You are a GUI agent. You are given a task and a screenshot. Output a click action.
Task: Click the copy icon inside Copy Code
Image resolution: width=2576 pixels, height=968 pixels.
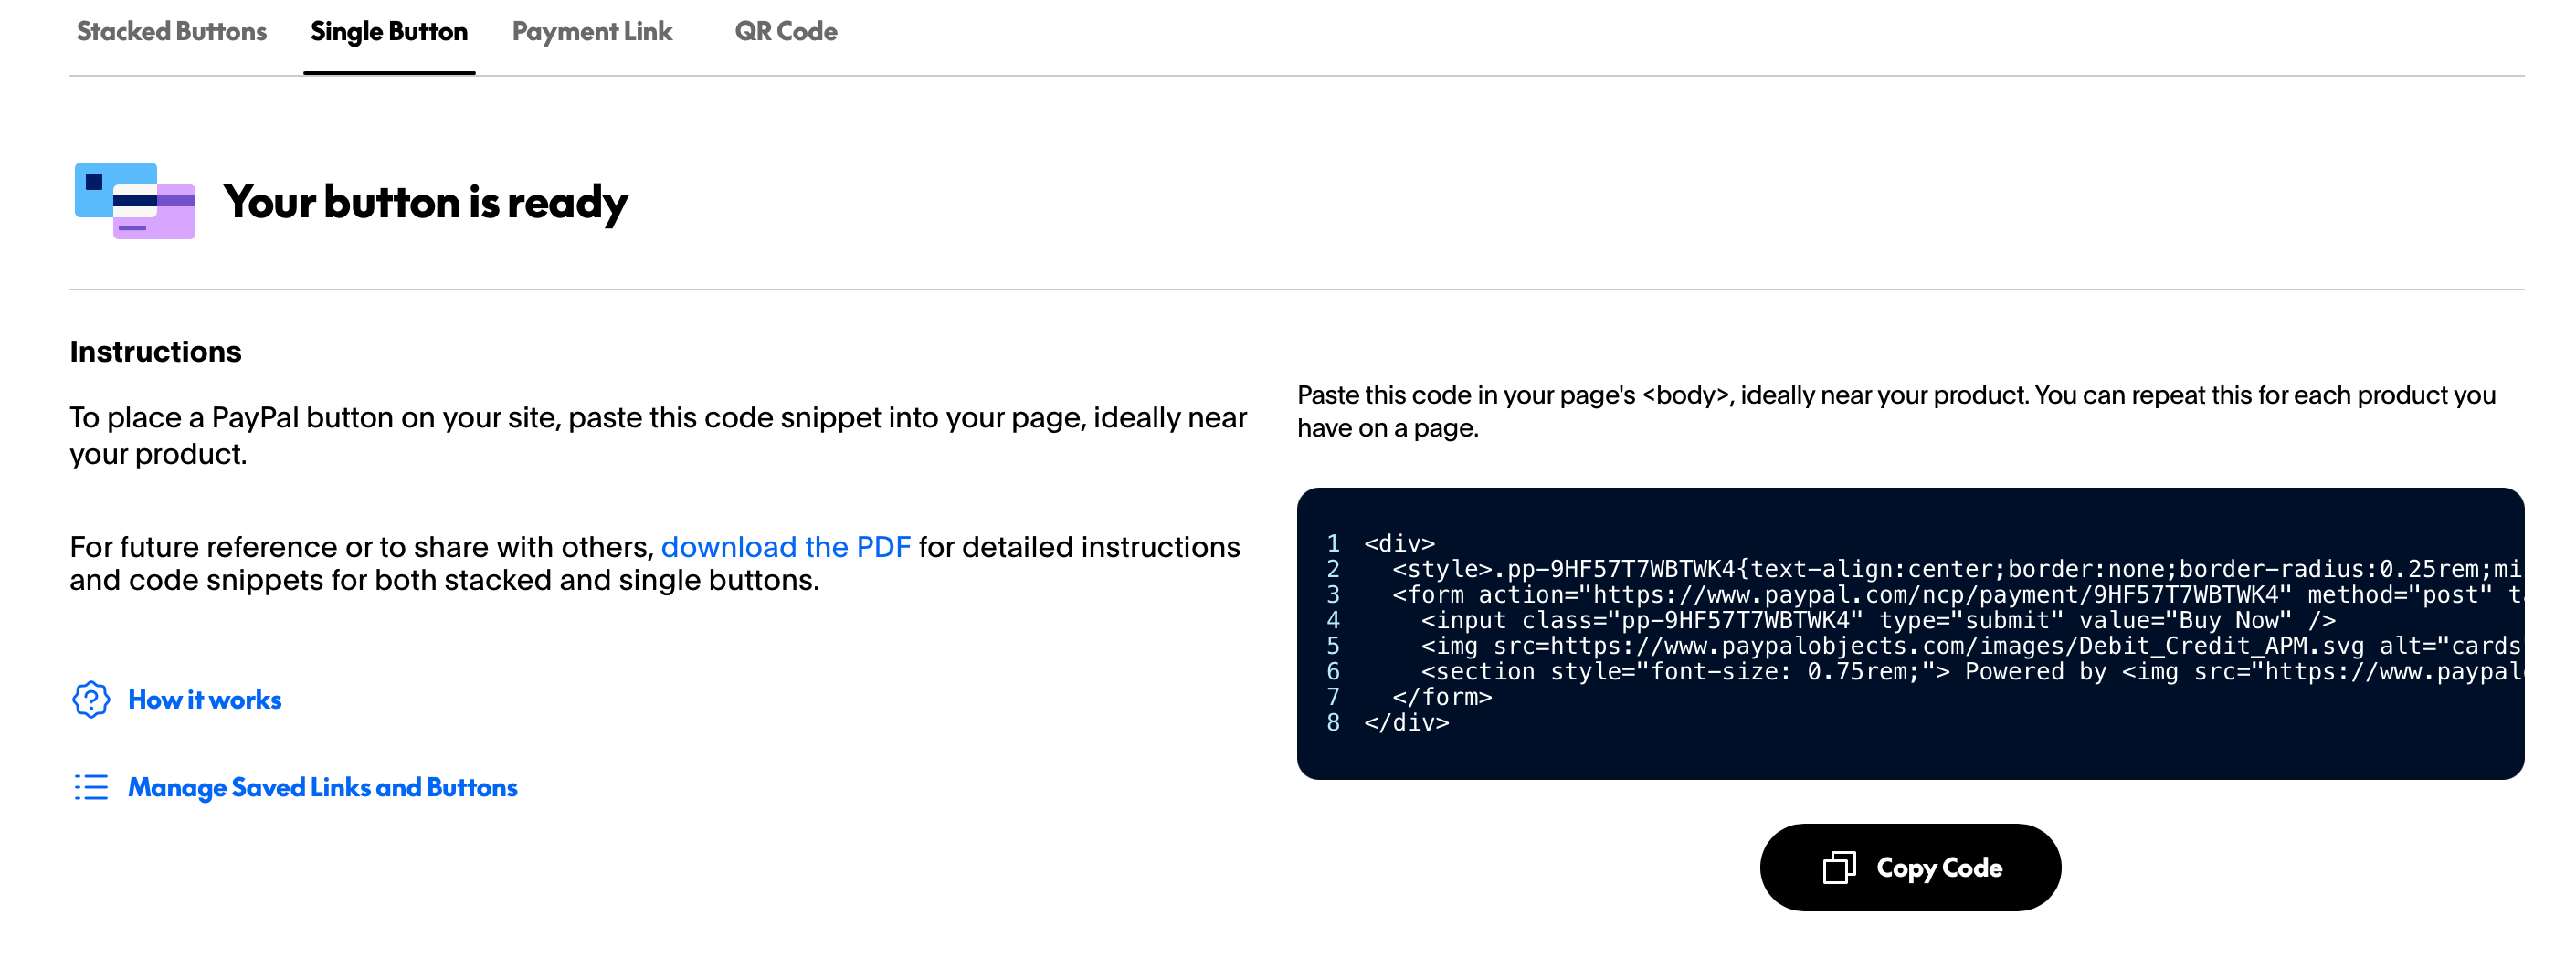(1839, 868)
